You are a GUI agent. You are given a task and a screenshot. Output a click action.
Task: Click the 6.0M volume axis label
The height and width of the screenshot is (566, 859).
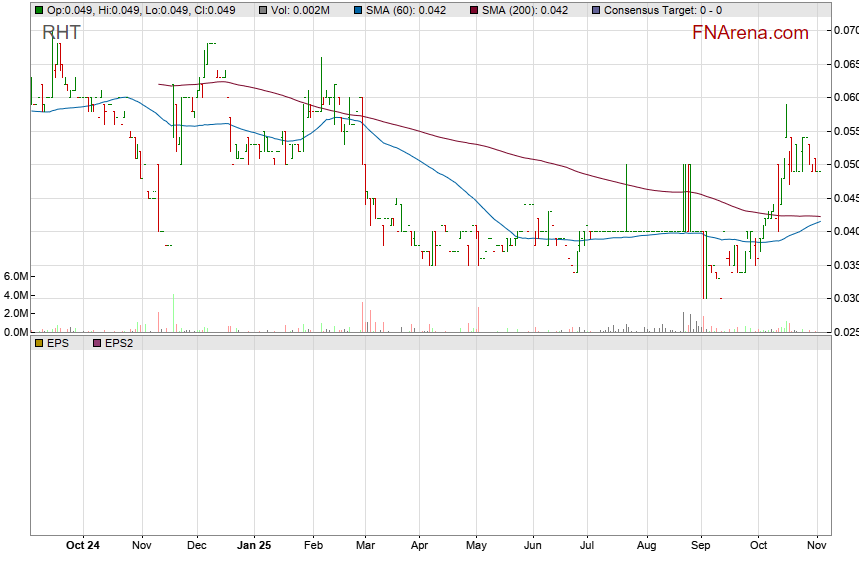15,276
